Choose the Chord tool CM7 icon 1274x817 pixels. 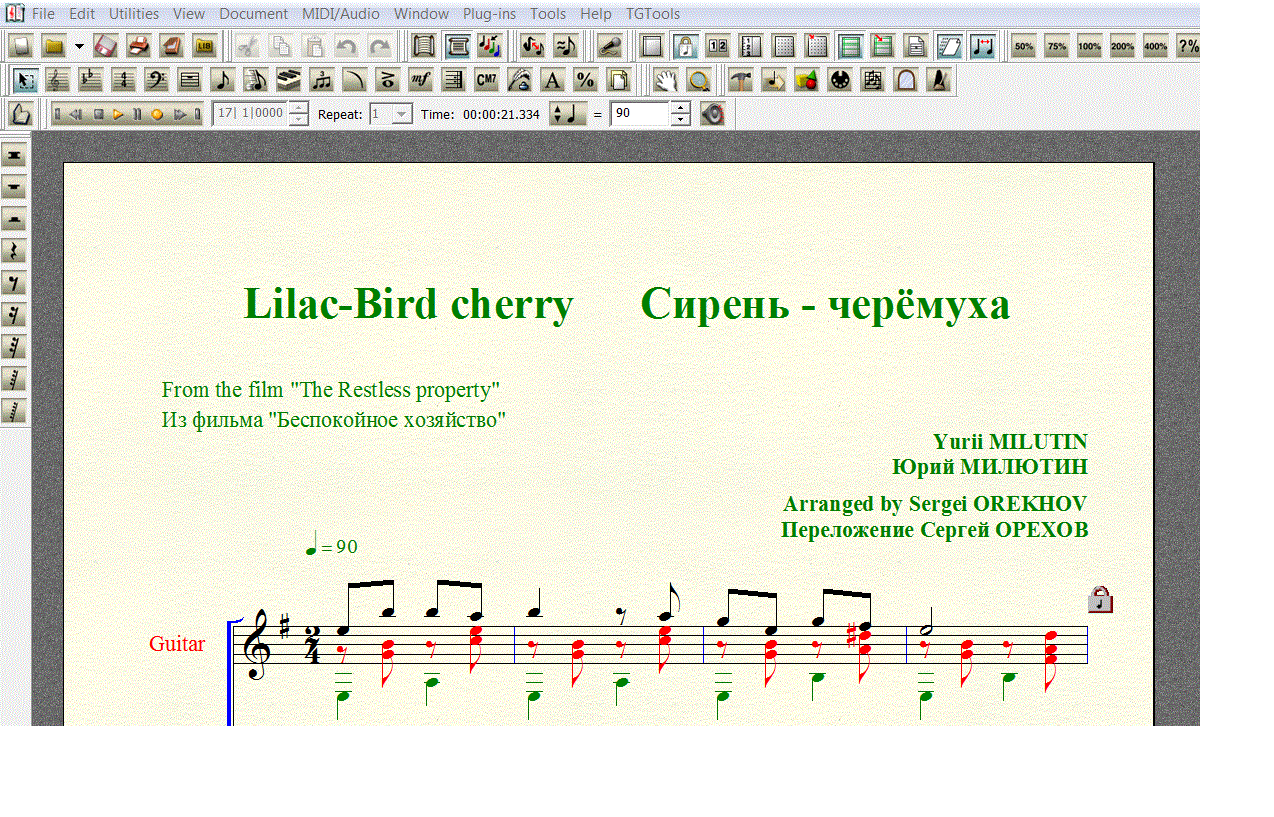point(487,80)
